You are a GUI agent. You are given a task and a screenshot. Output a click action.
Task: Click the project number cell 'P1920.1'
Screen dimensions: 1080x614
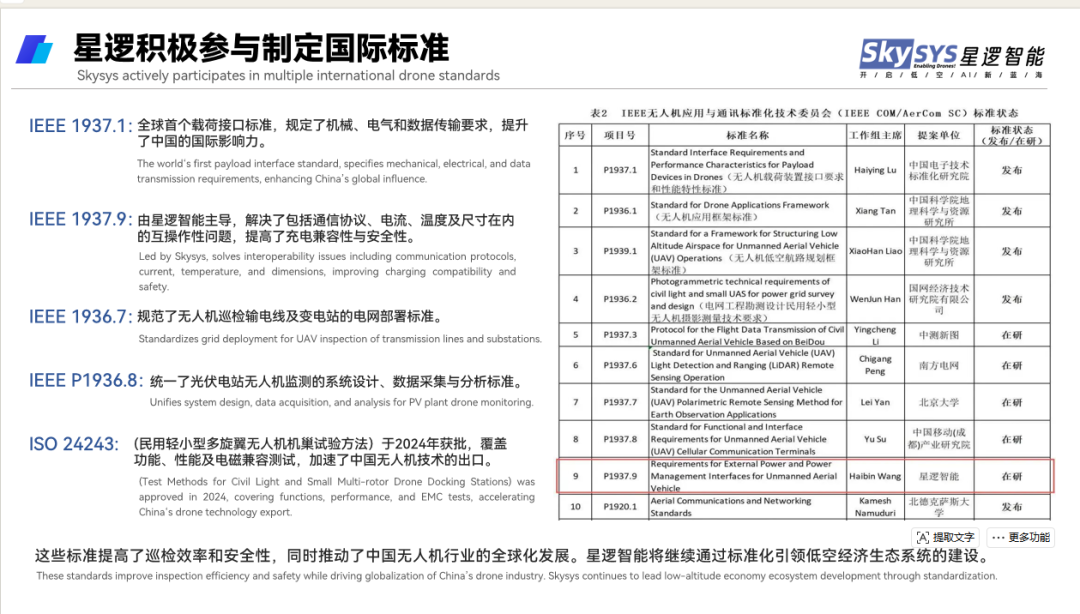click(620, 506)
